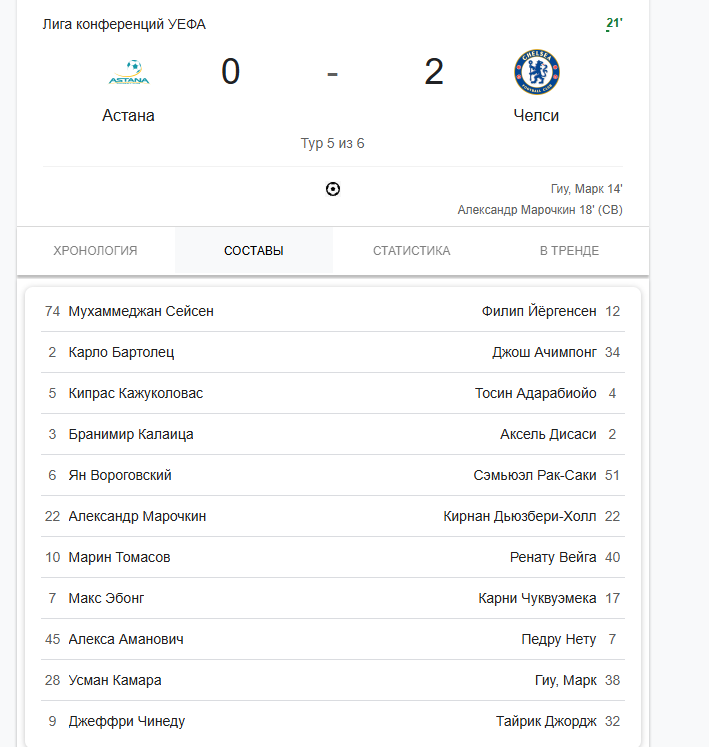Click goal scorer Гиу, Марк 14'
Viewport: 709px width, 747px height.
587,189
